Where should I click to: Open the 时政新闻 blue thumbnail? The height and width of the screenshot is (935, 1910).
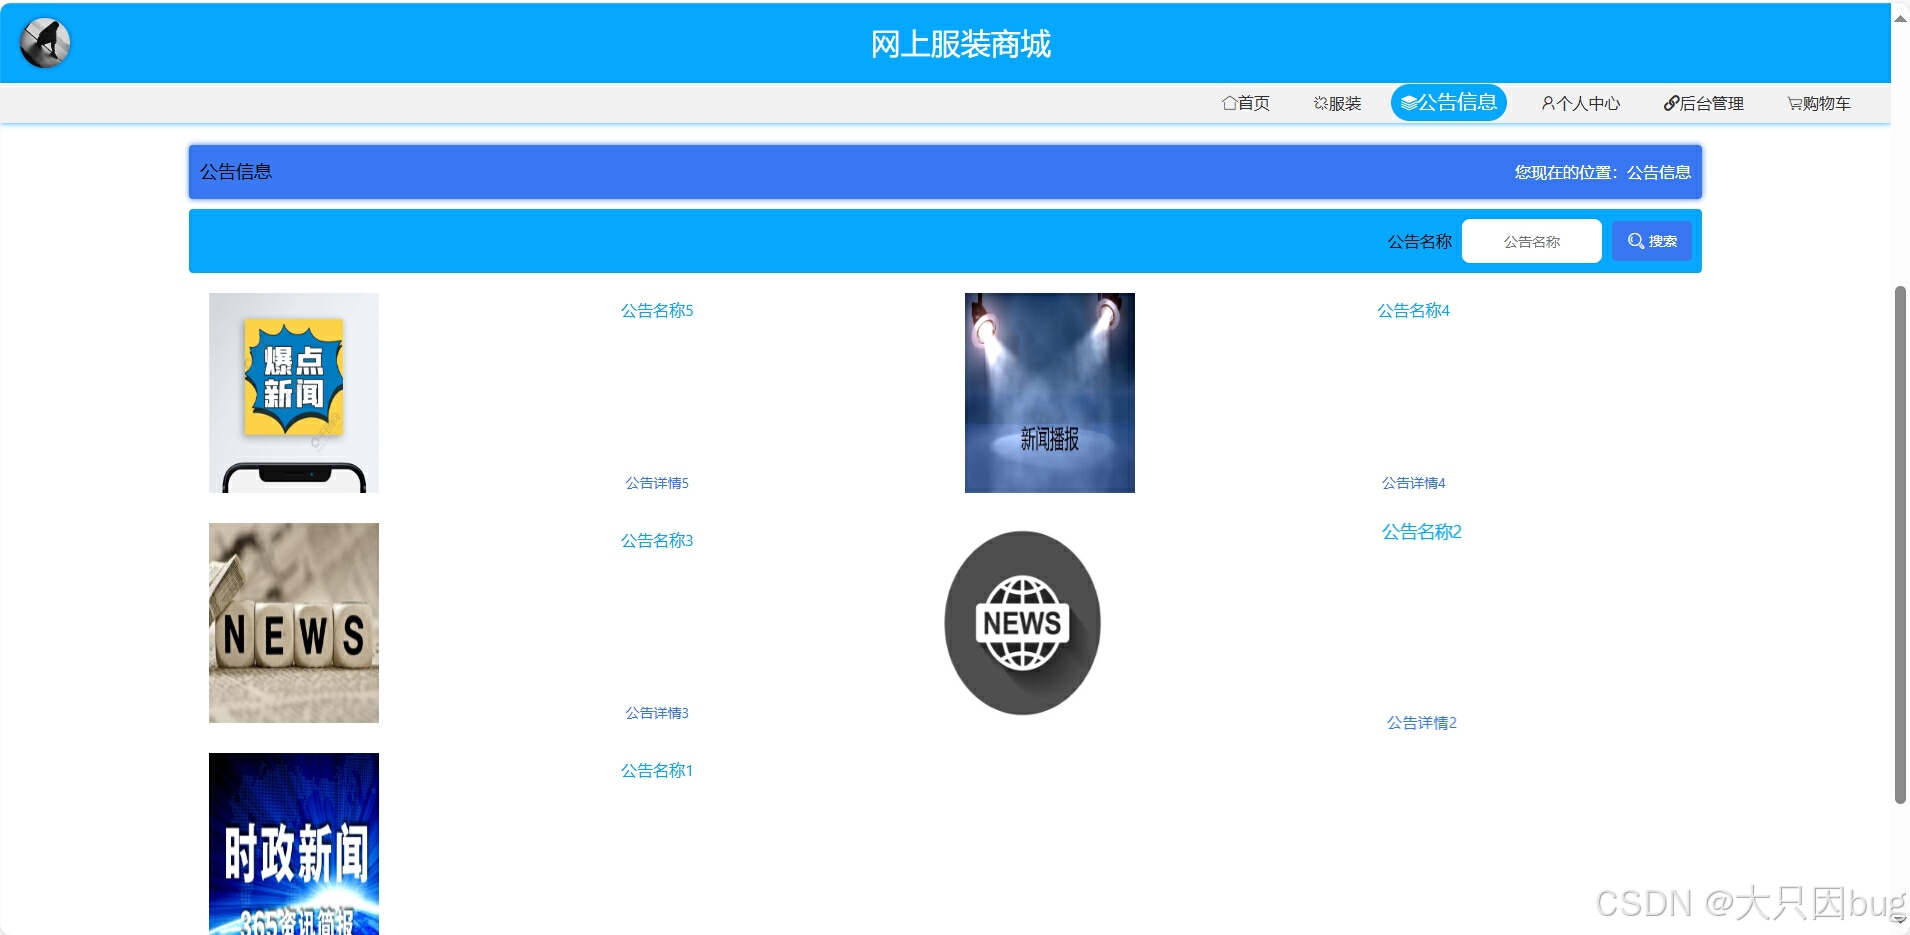tap(294, 844)
